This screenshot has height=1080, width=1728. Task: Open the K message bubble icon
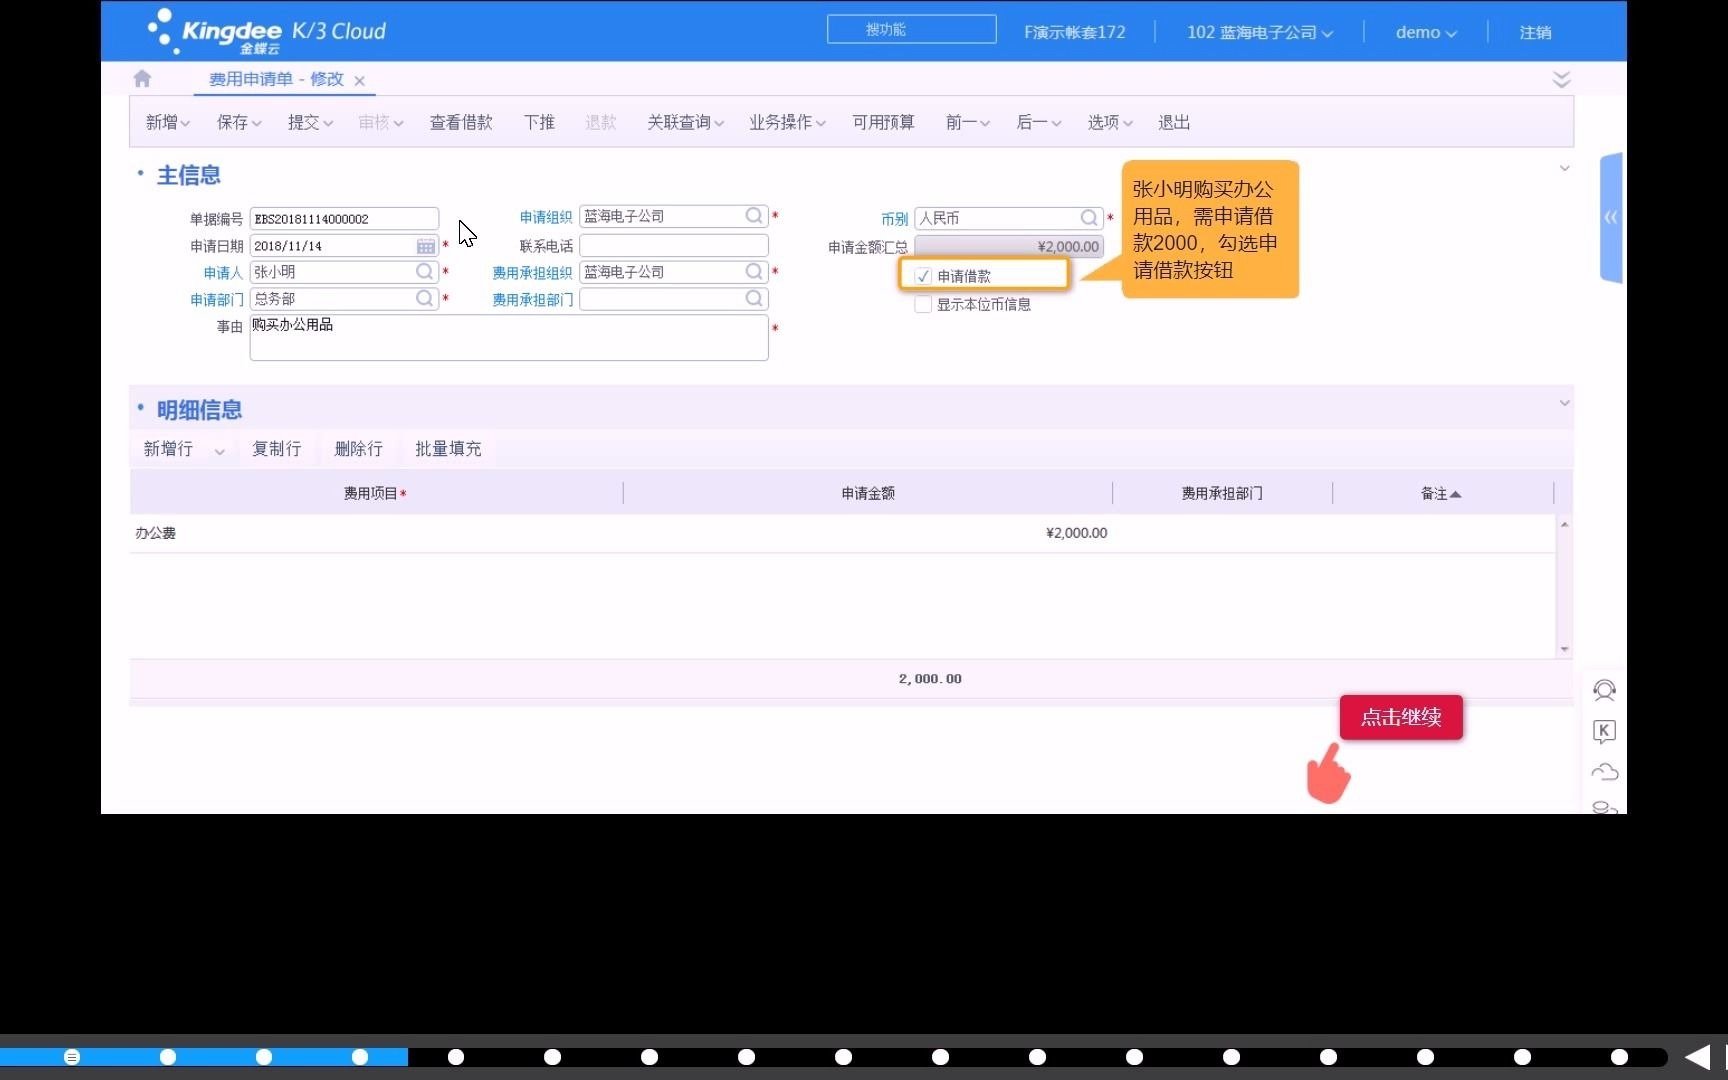pyautogui.click(x=1604, y=732)
